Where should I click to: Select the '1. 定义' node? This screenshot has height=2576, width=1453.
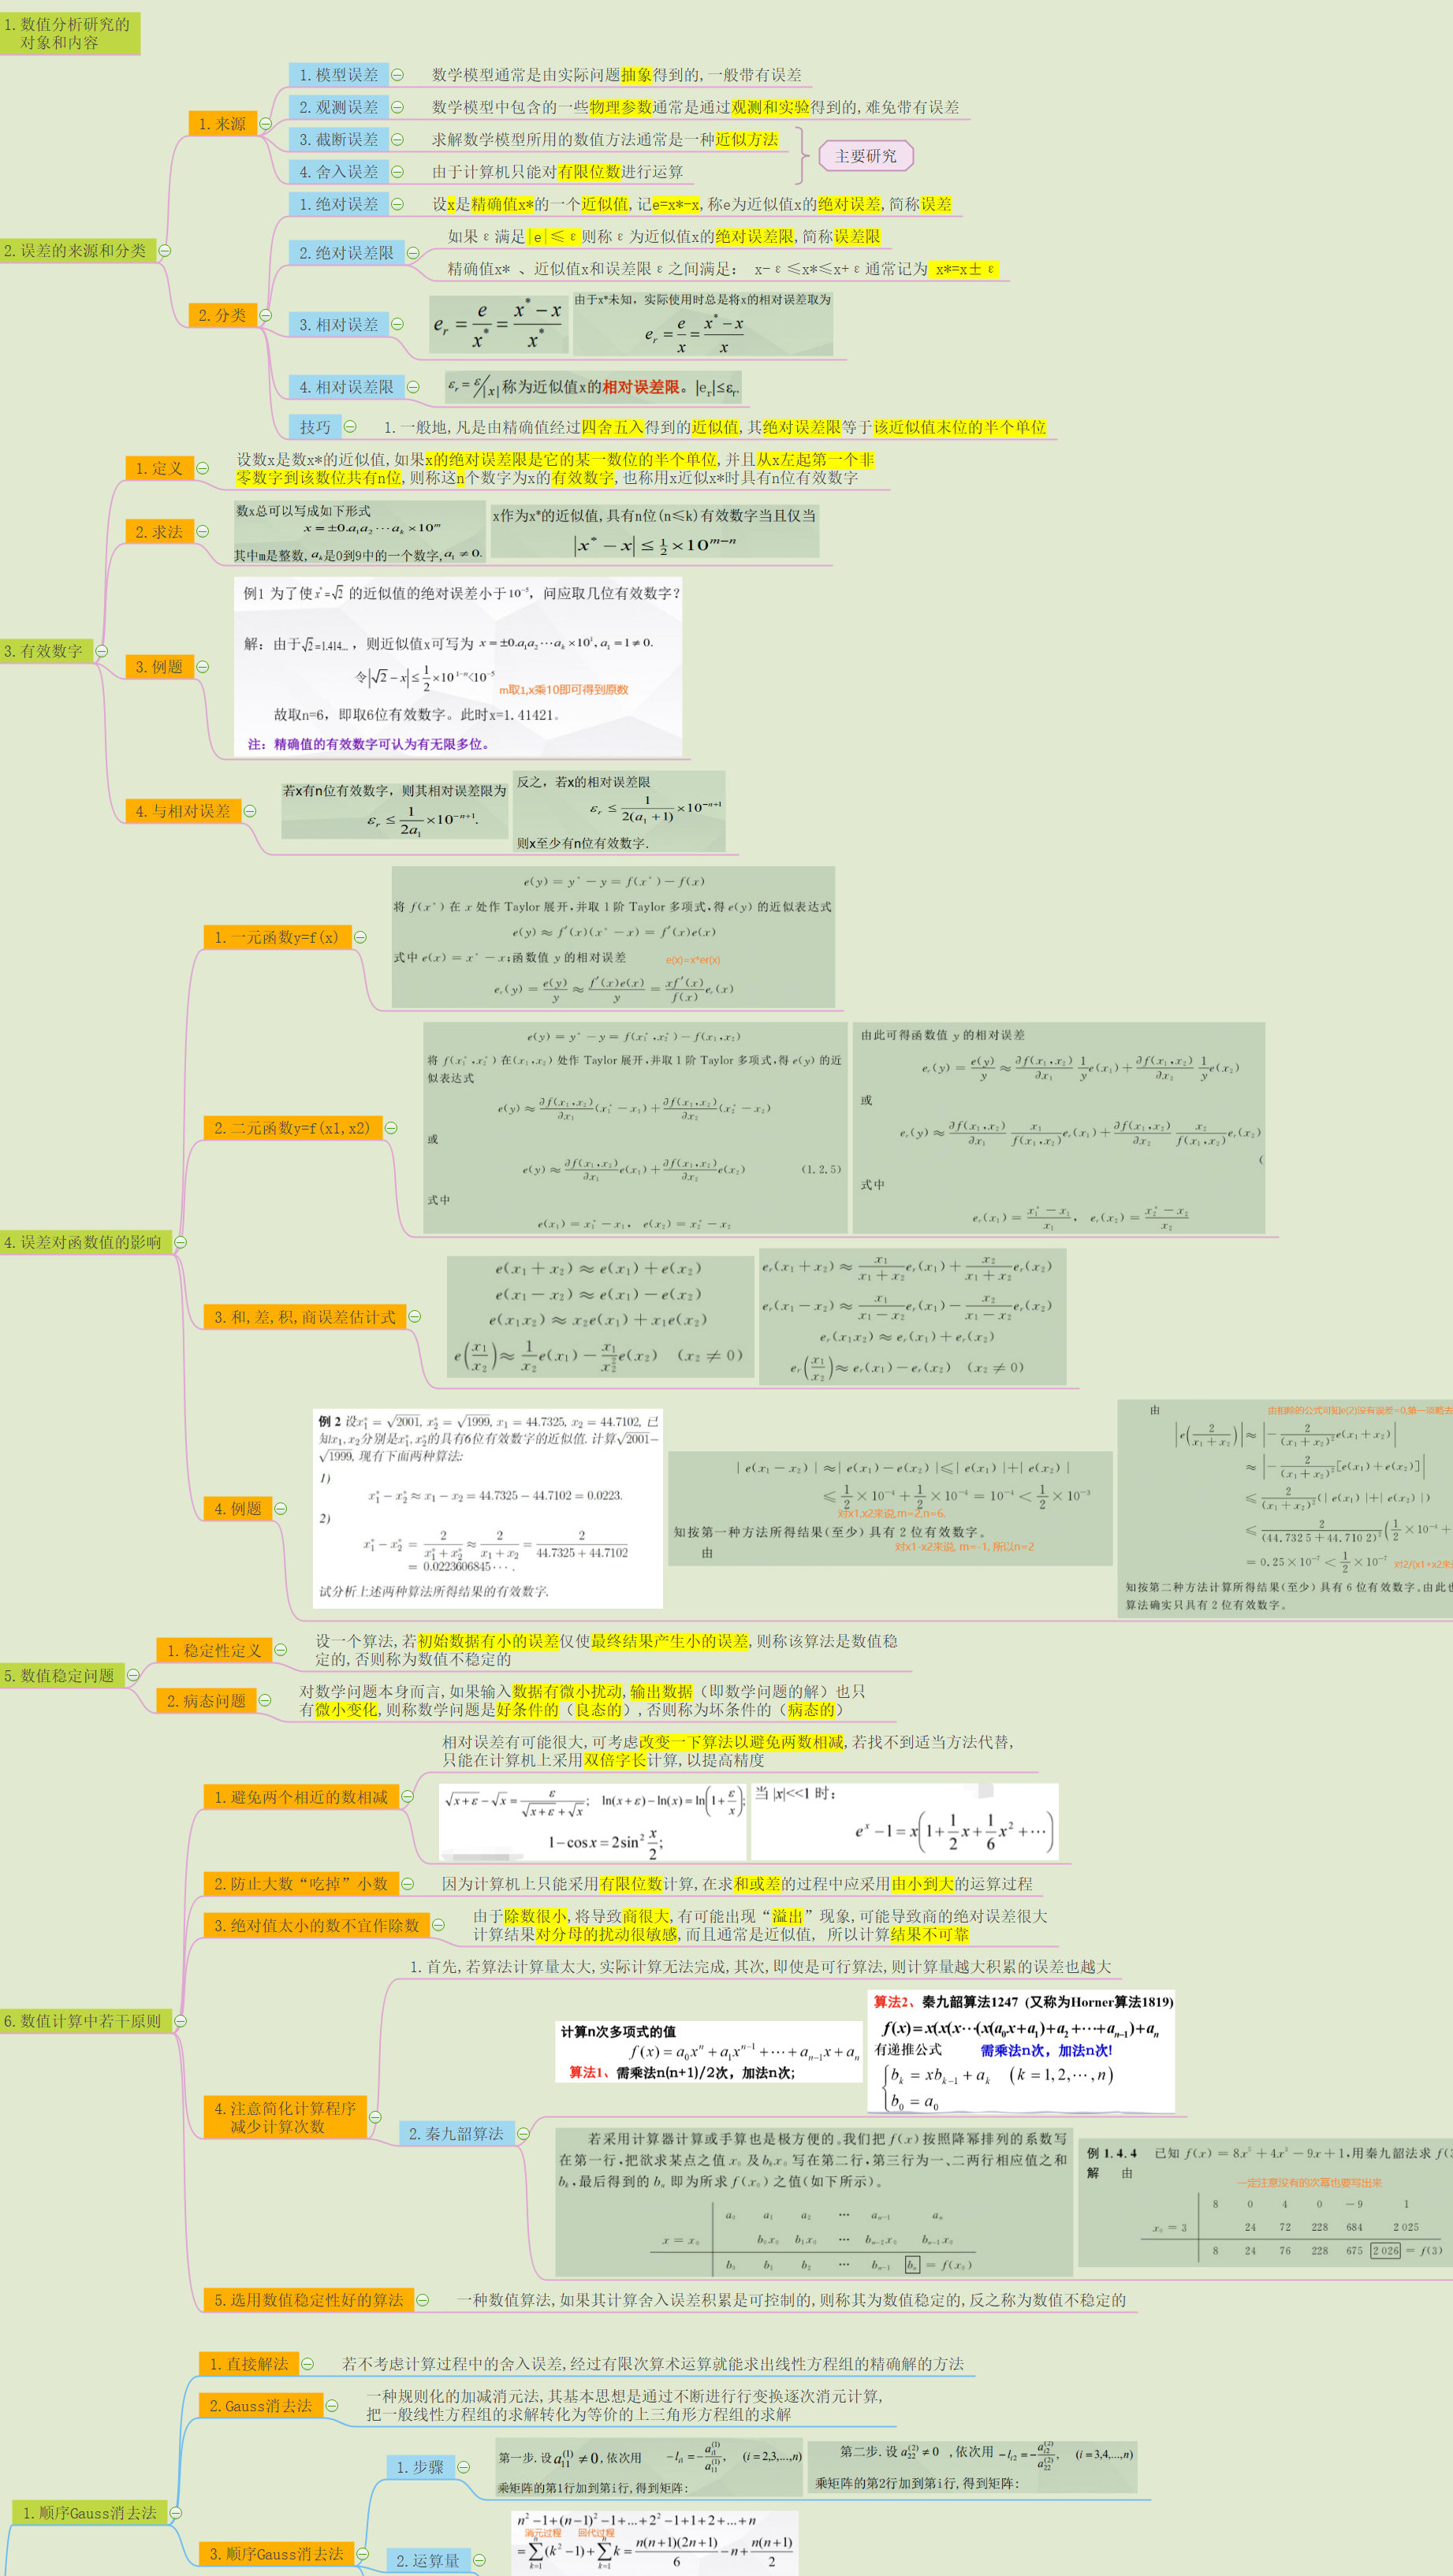tap(159, 468)
